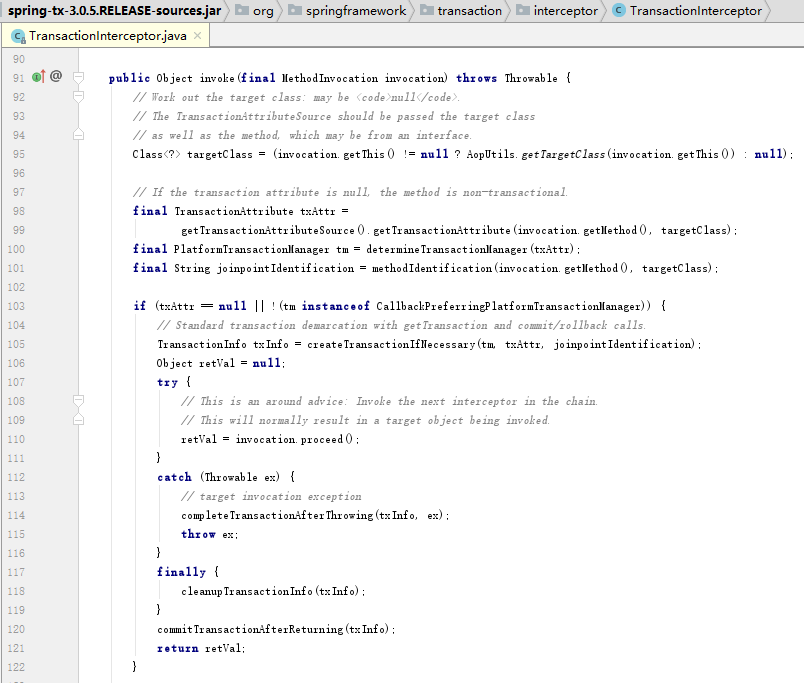
Task: Collapse the invoke method fold on line 91
Action: coord(78,78)
